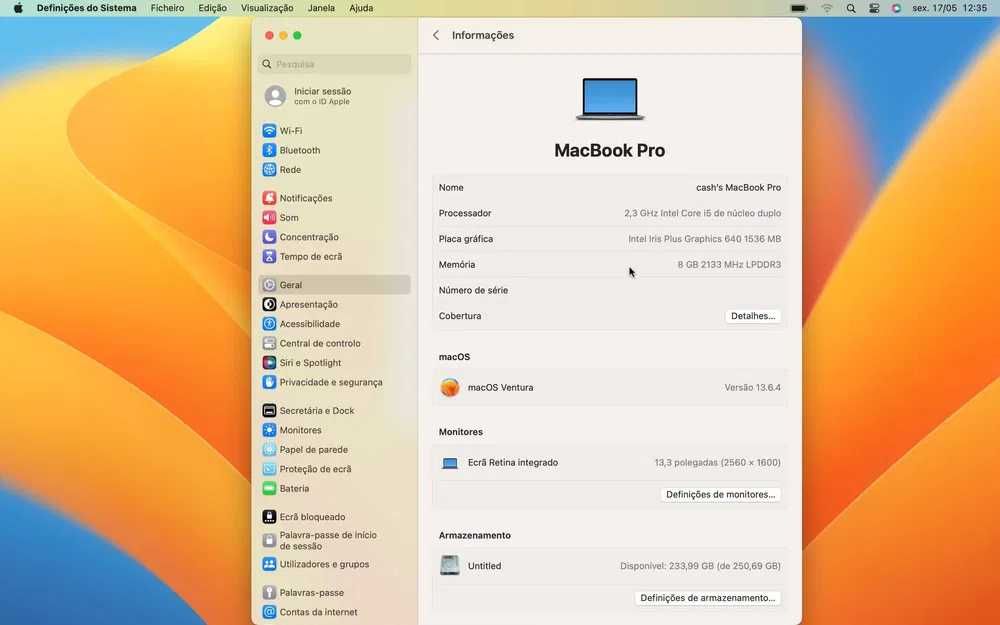Image resolution: width=1000 pixels, height=625 pixels.
Task: Open Concentração moon icon
Action: pos(269,237)
